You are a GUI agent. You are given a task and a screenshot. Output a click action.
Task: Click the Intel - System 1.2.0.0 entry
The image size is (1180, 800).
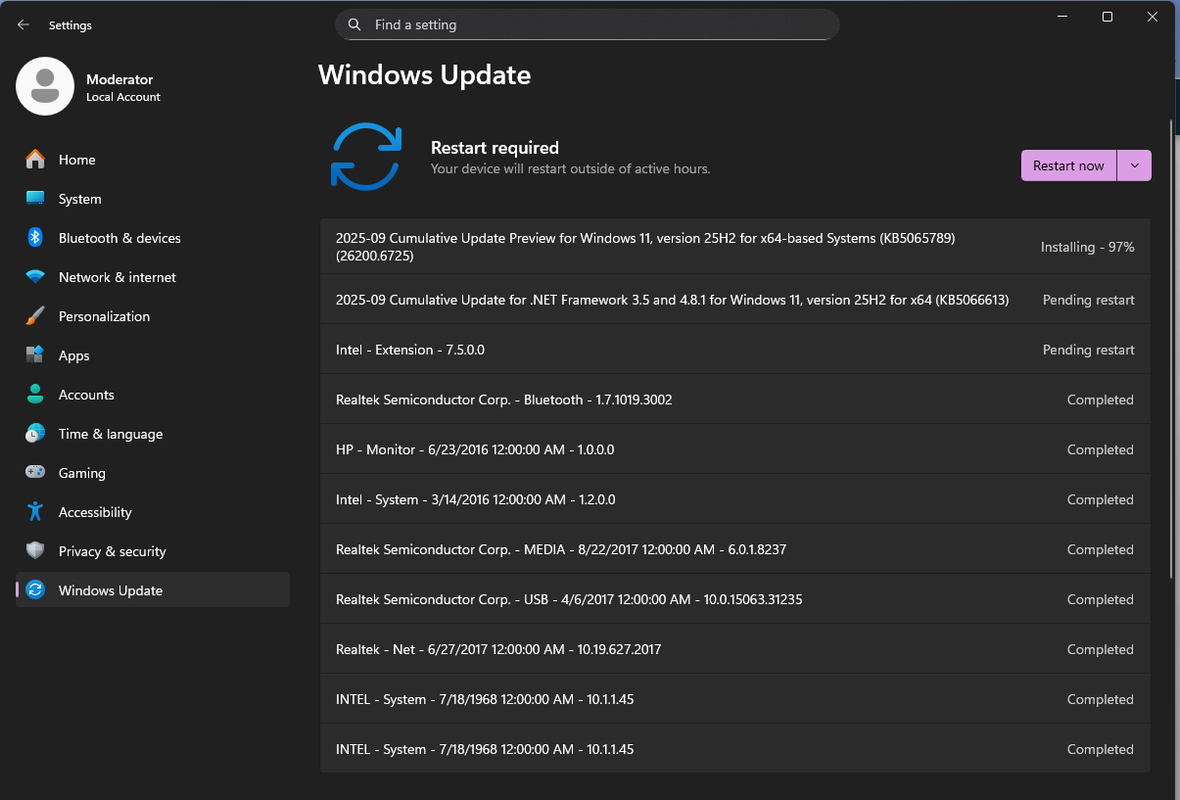(735, 499)
